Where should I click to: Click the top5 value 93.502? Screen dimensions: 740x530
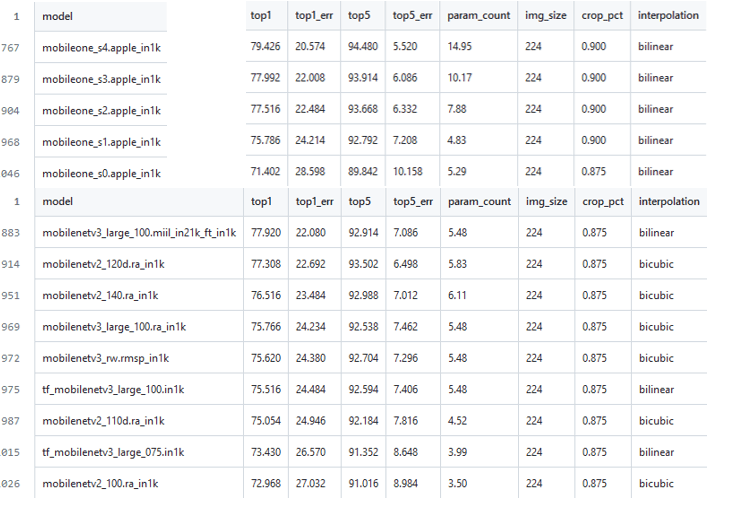(x=363, y=264)
